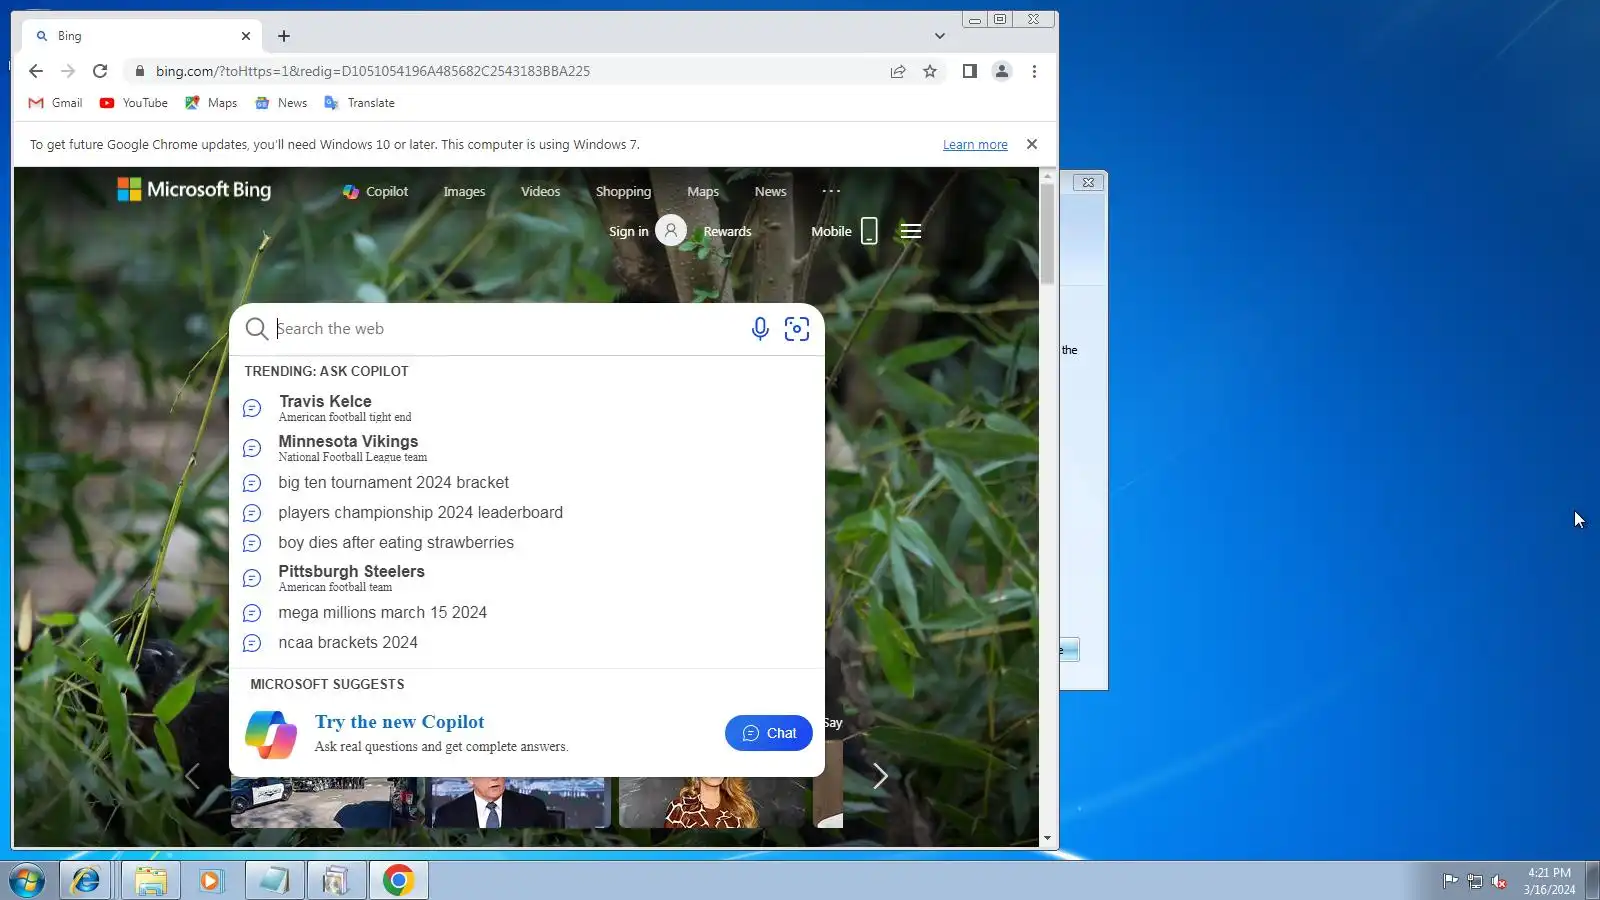Close the Bing browser tab
This screenshot has width=1600, height=900.
(x=246, y=36)
